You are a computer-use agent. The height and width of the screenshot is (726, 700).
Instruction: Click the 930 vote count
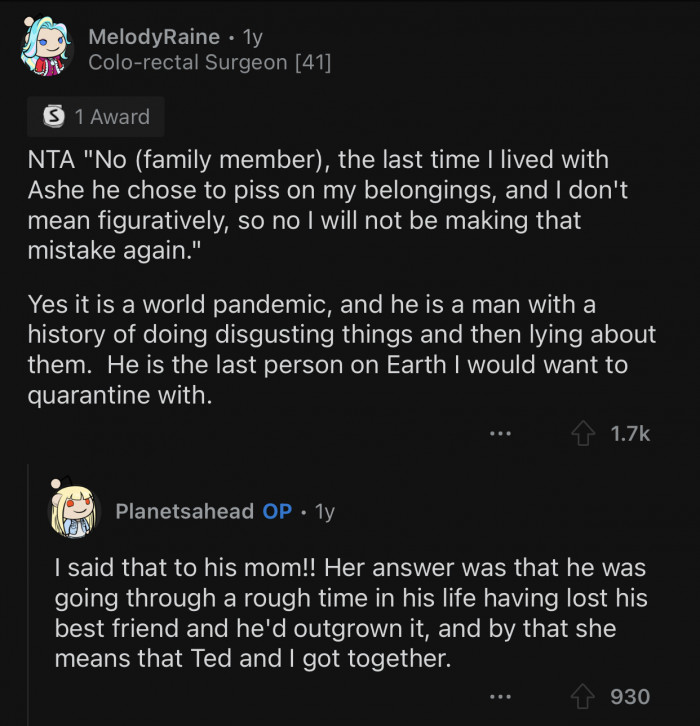(630, 696)
